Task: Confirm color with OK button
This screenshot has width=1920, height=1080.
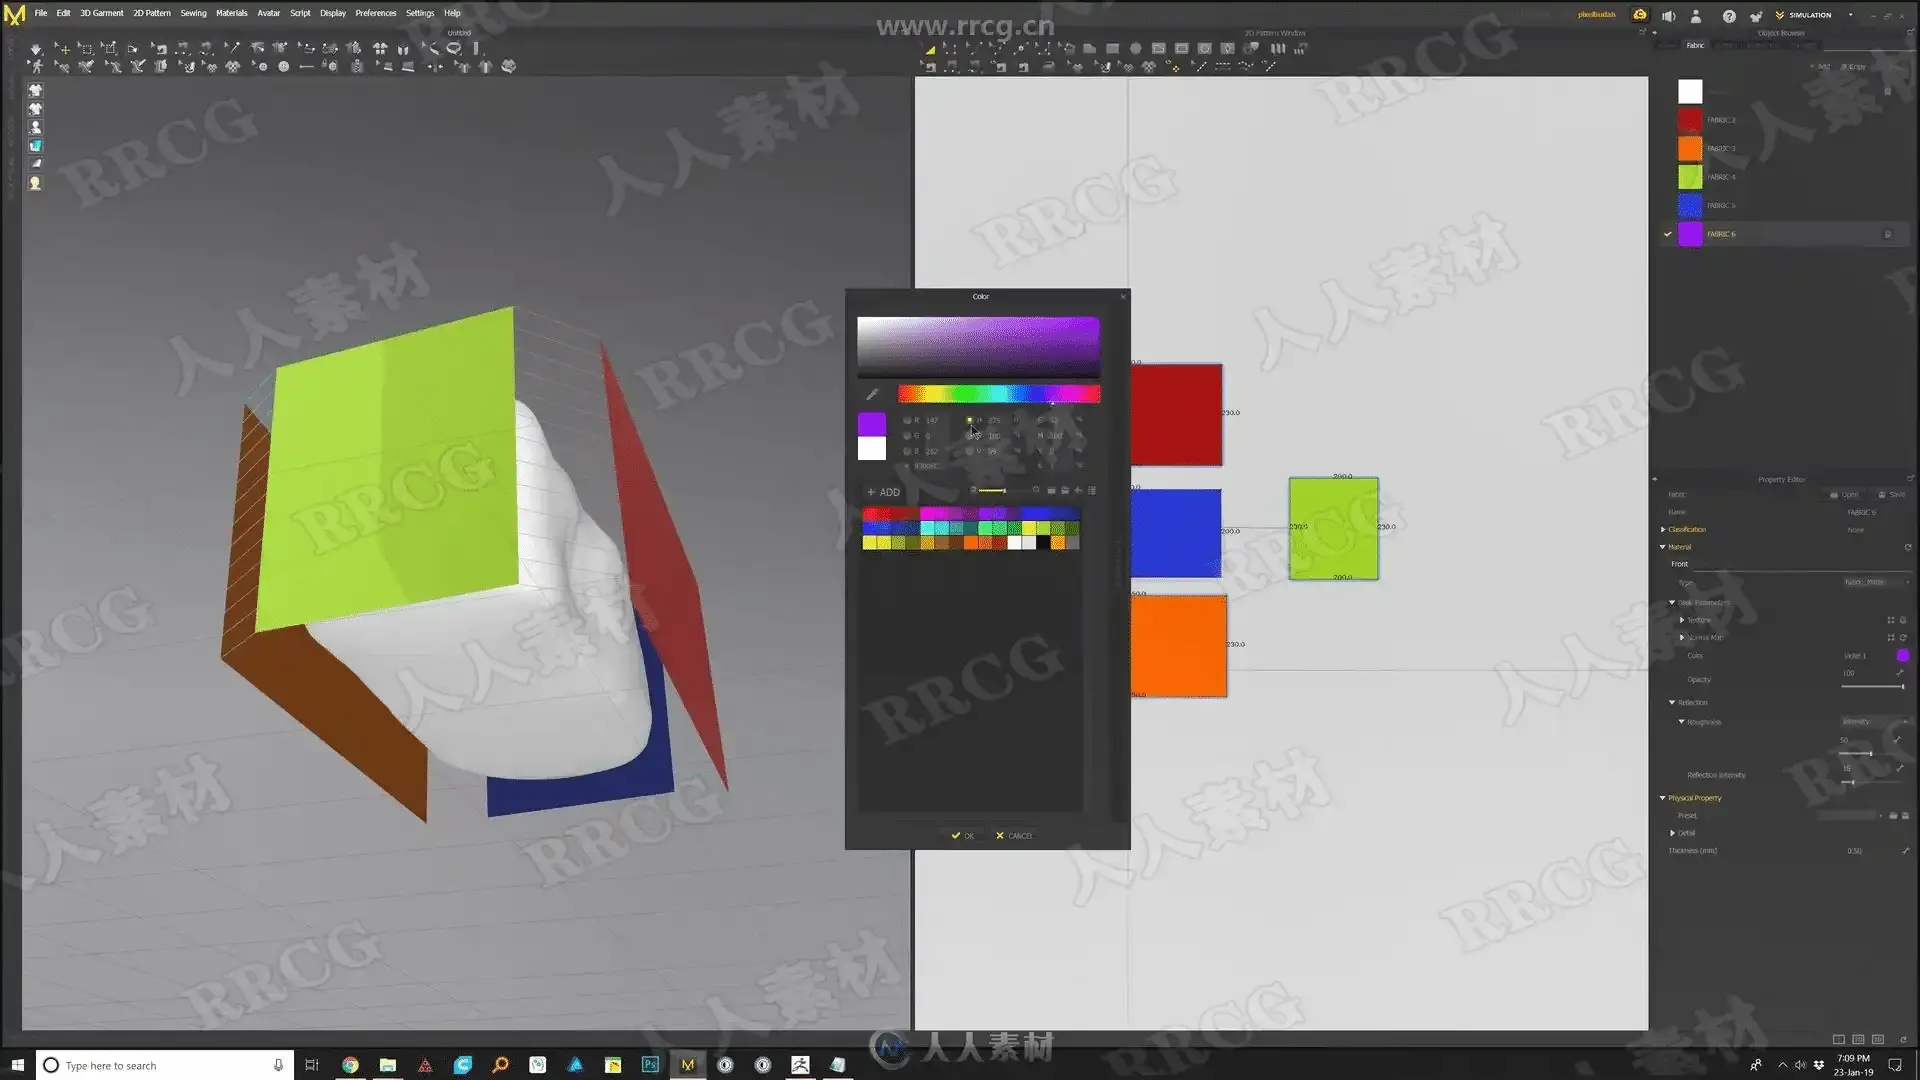Action: 962,836
